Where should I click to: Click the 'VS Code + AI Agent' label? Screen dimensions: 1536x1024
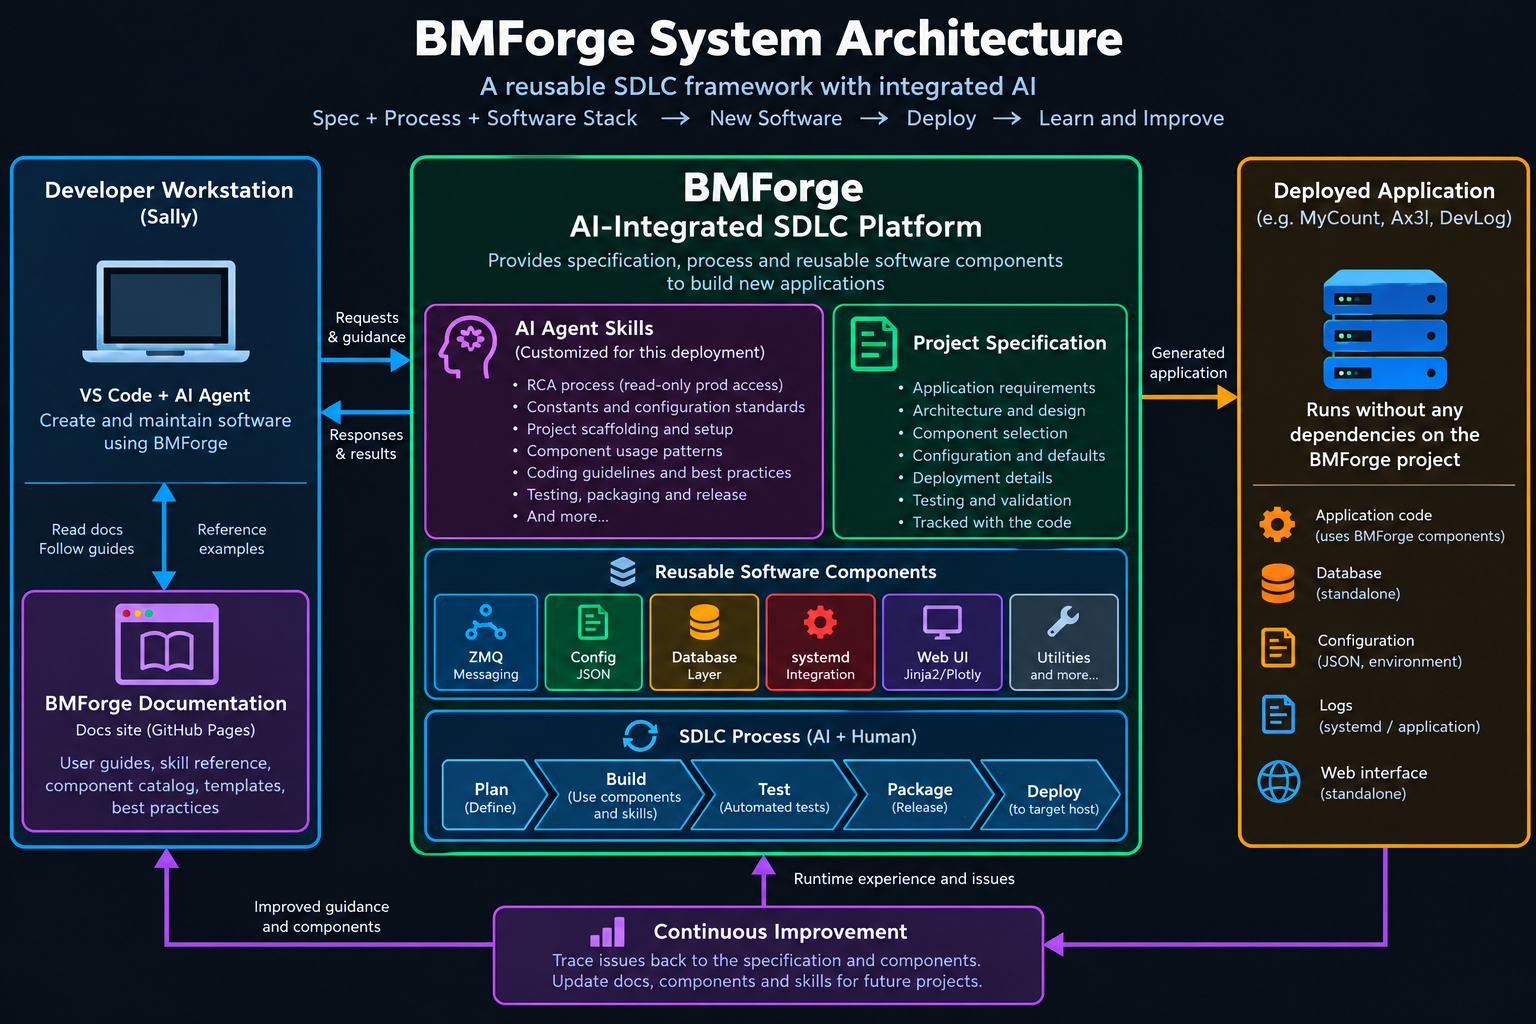pyautogui.click(x=165, y=395)
